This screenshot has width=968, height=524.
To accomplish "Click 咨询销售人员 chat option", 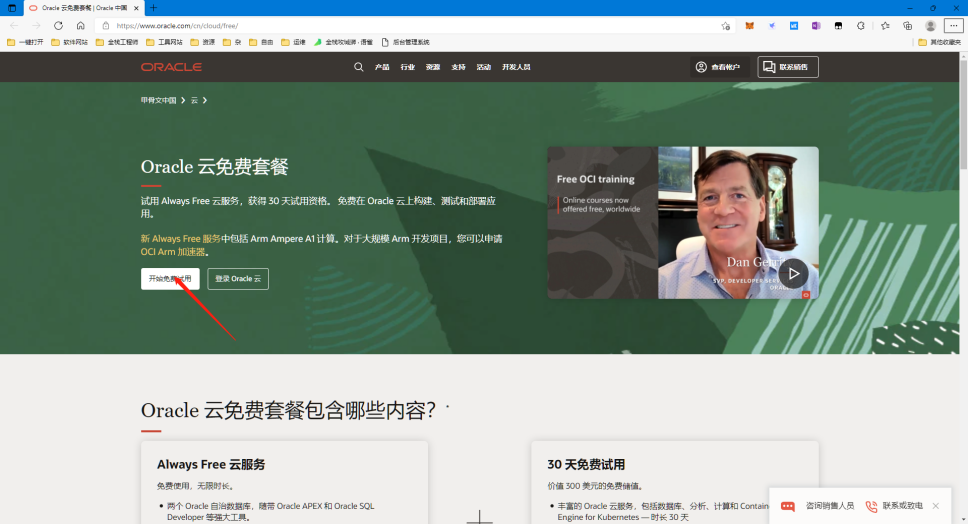I will [817, 505].
